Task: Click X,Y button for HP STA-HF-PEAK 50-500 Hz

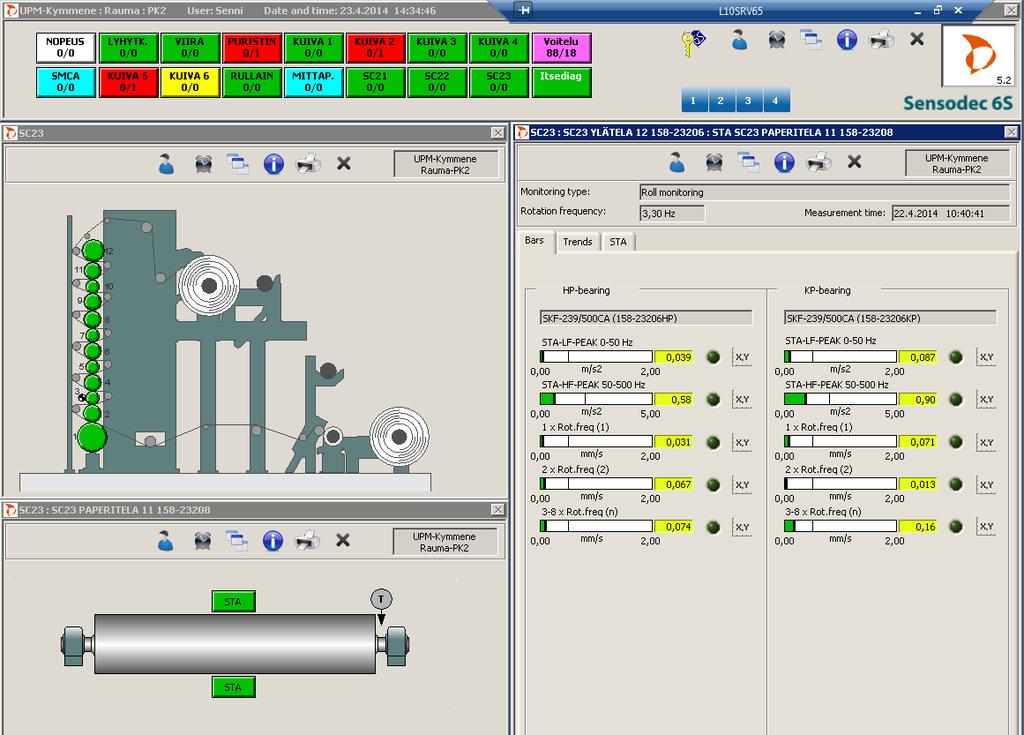Action: point(742,399)
